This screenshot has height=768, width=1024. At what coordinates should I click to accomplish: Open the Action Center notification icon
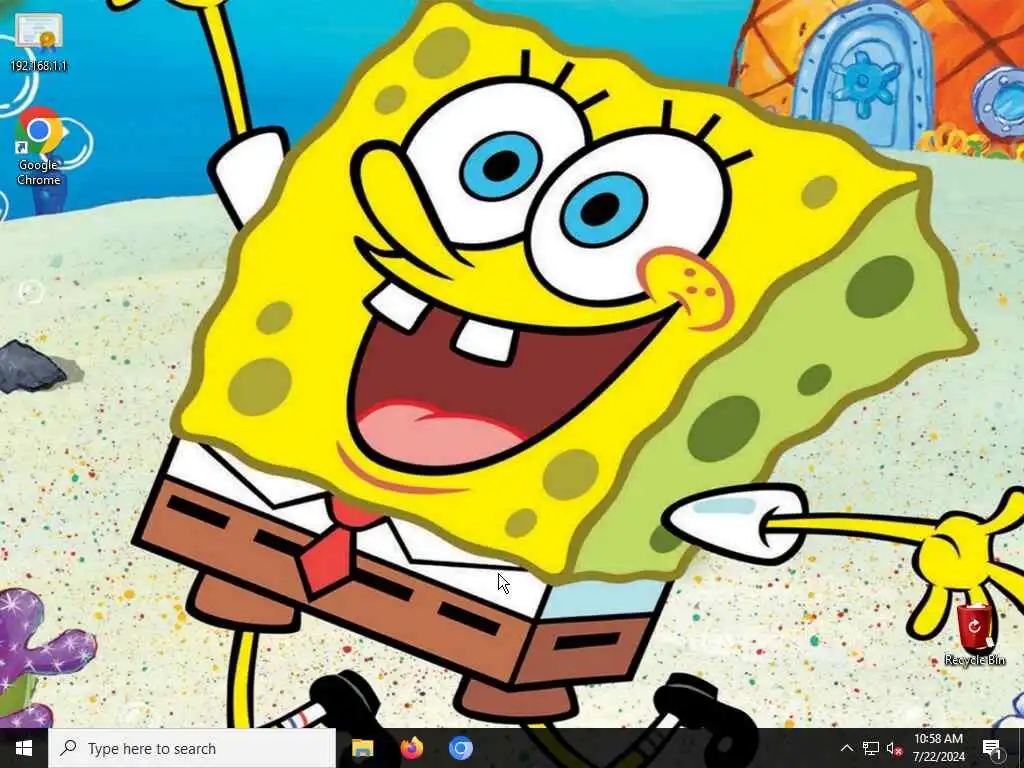pyautogui.click(x=992, y=748)
